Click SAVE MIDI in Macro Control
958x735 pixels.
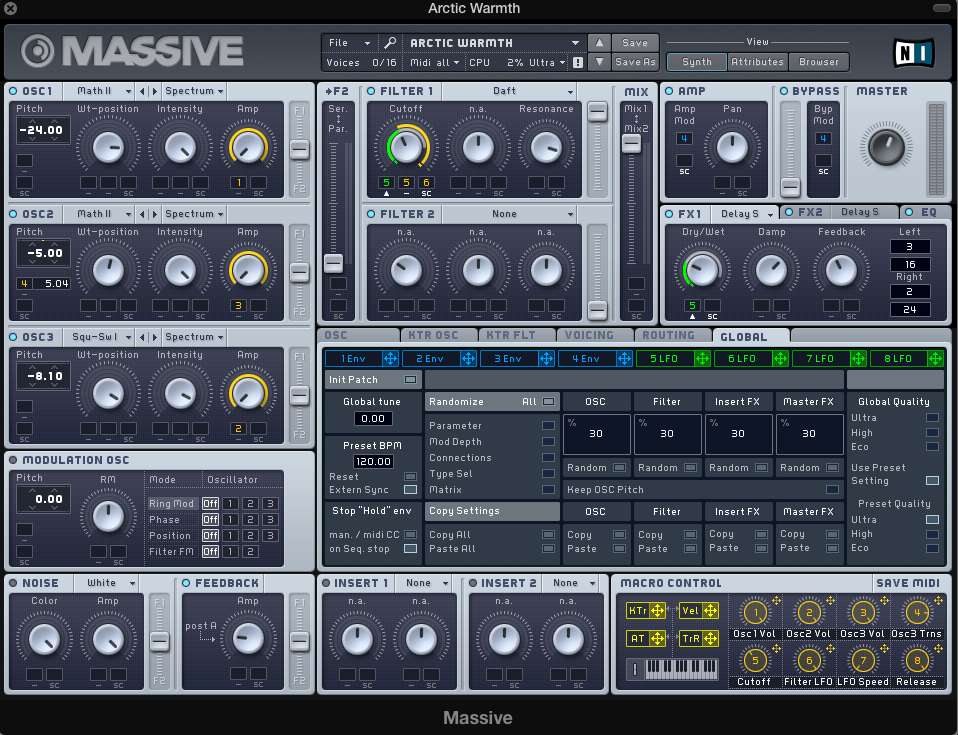point(907,583)
